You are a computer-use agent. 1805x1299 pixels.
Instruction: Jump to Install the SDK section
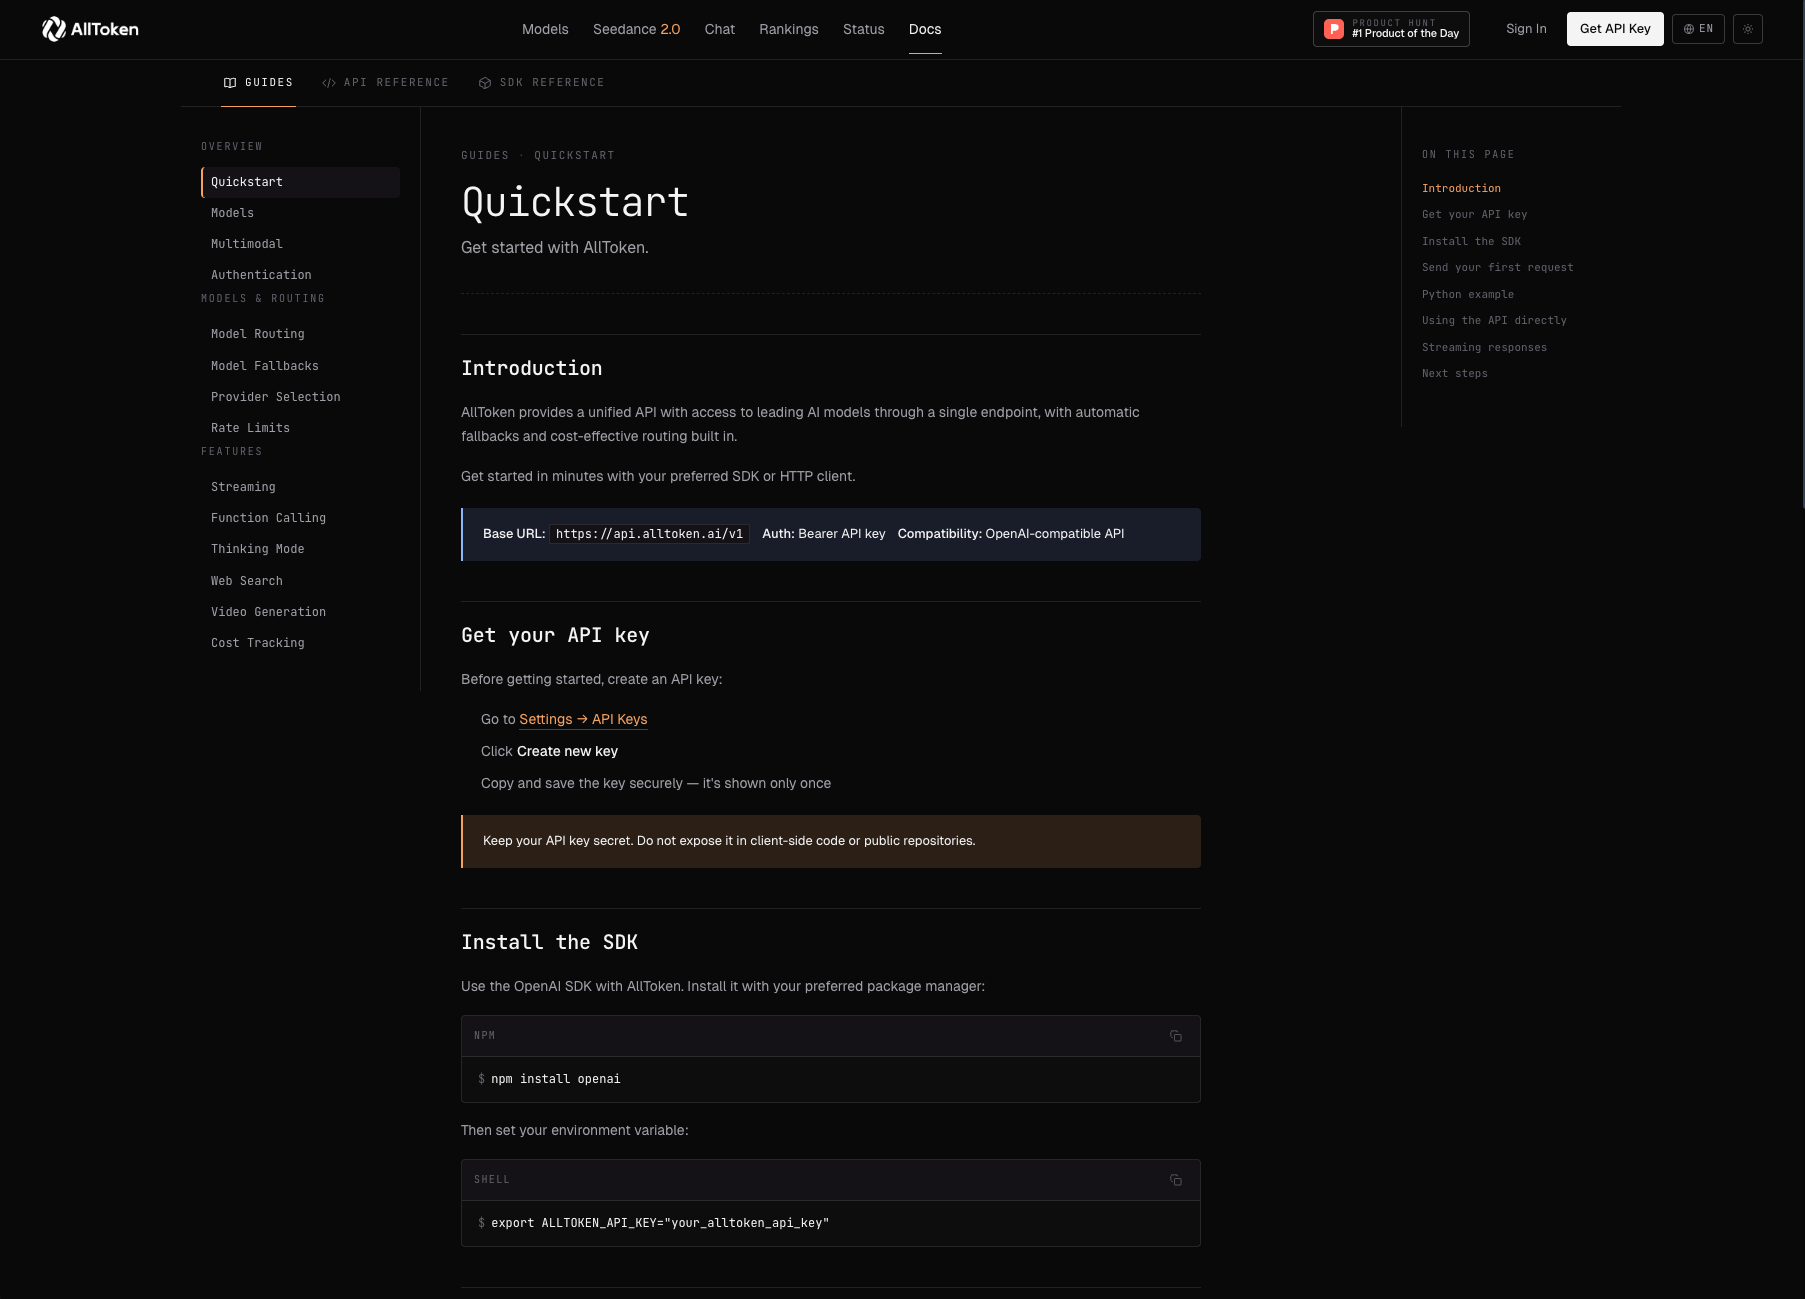1471,241
